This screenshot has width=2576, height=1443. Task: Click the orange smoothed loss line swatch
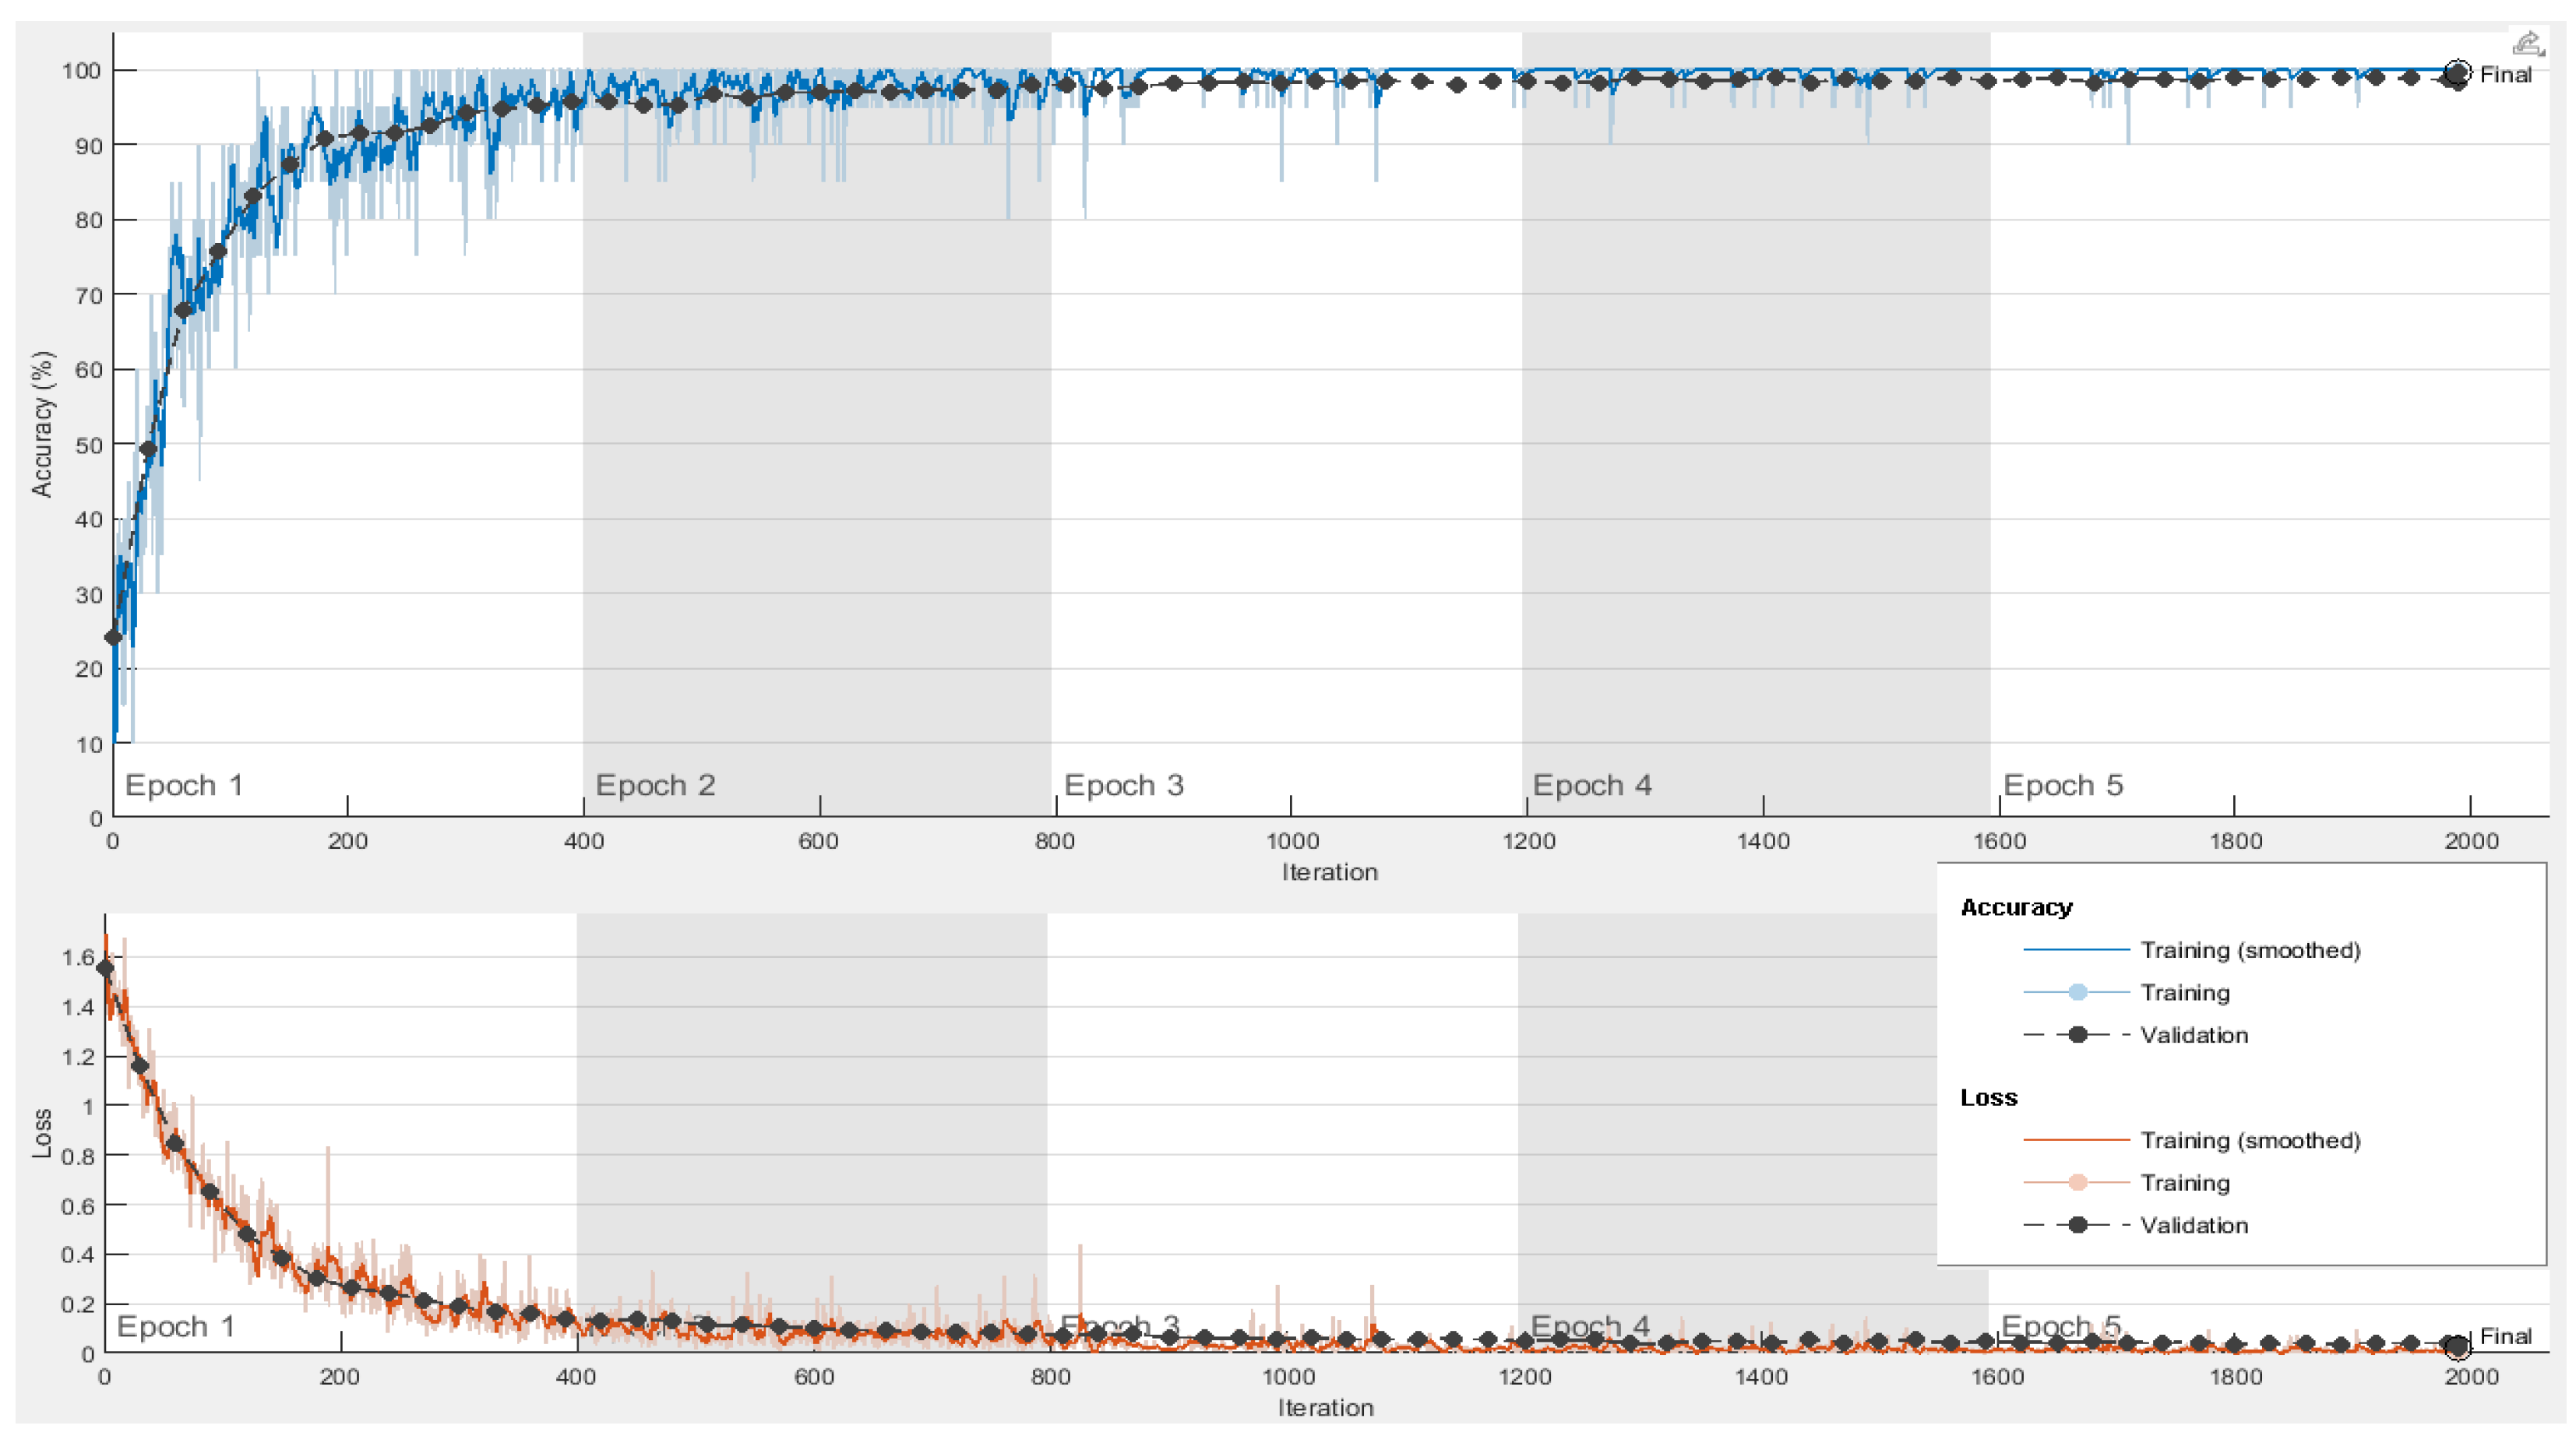tap(2076, 1139)
